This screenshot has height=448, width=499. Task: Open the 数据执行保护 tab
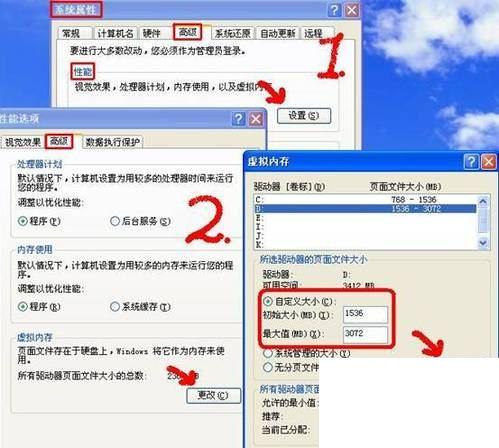(112, 142)
